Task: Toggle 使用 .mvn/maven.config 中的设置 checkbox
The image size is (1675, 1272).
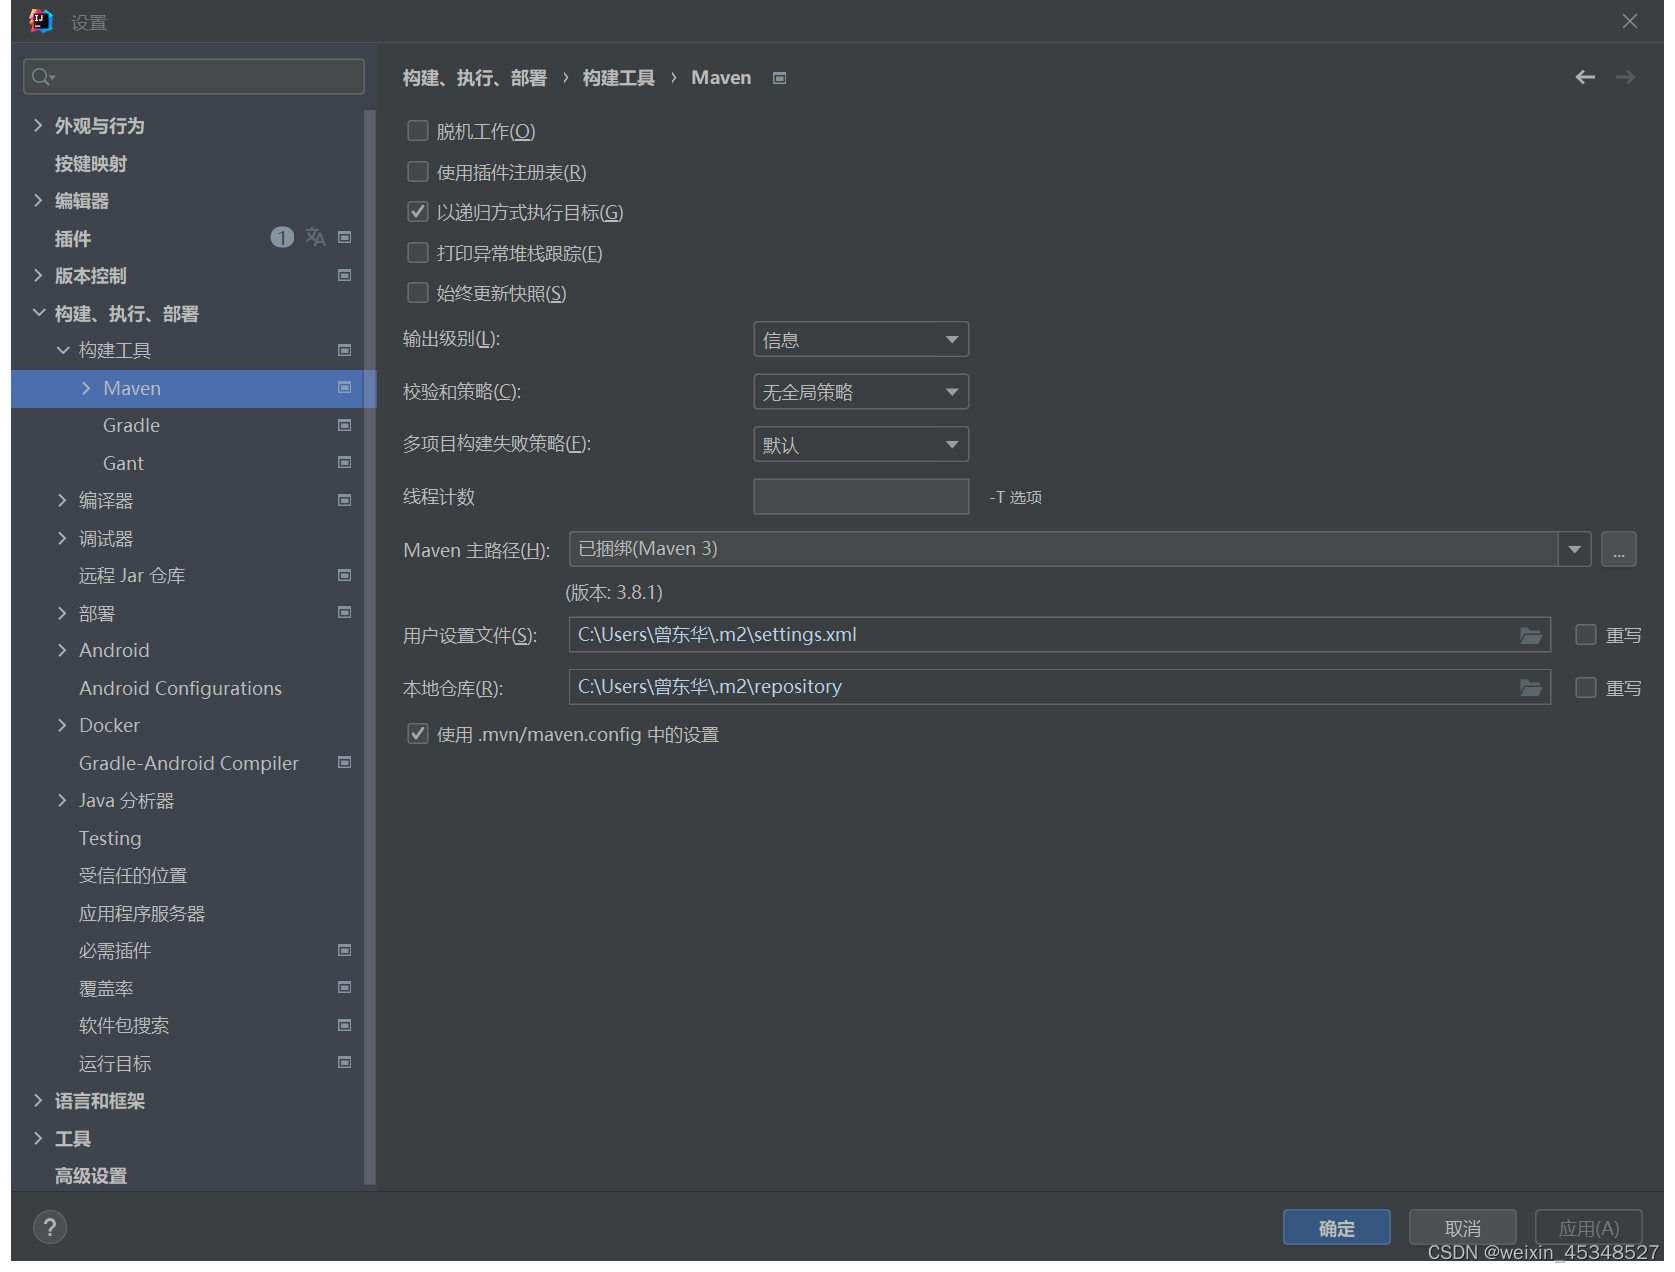Action: pyautogui.click(x=418, y=734)
